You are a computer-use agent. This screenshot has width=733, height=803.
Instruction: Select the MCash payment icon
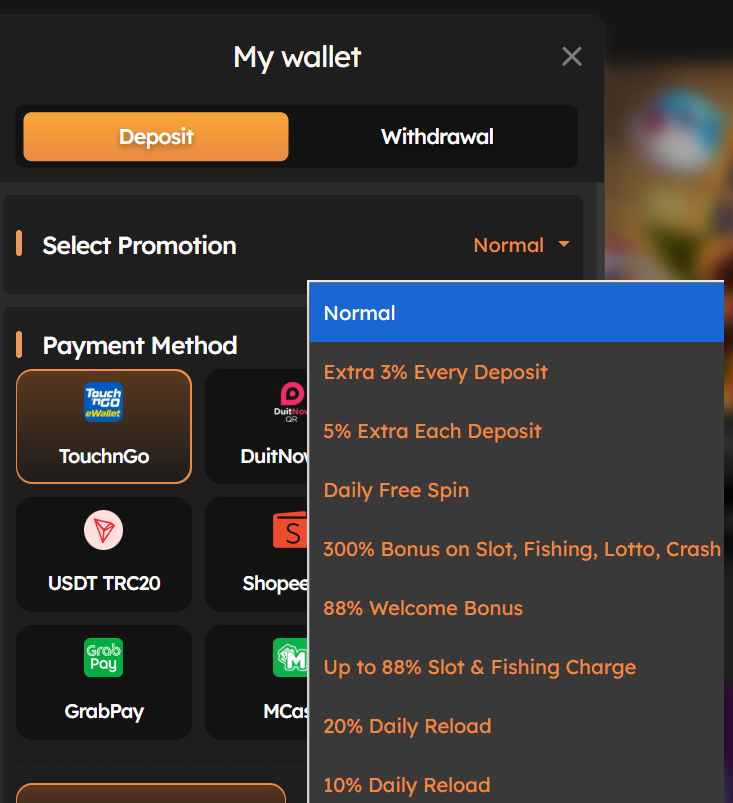coord(290,658)
